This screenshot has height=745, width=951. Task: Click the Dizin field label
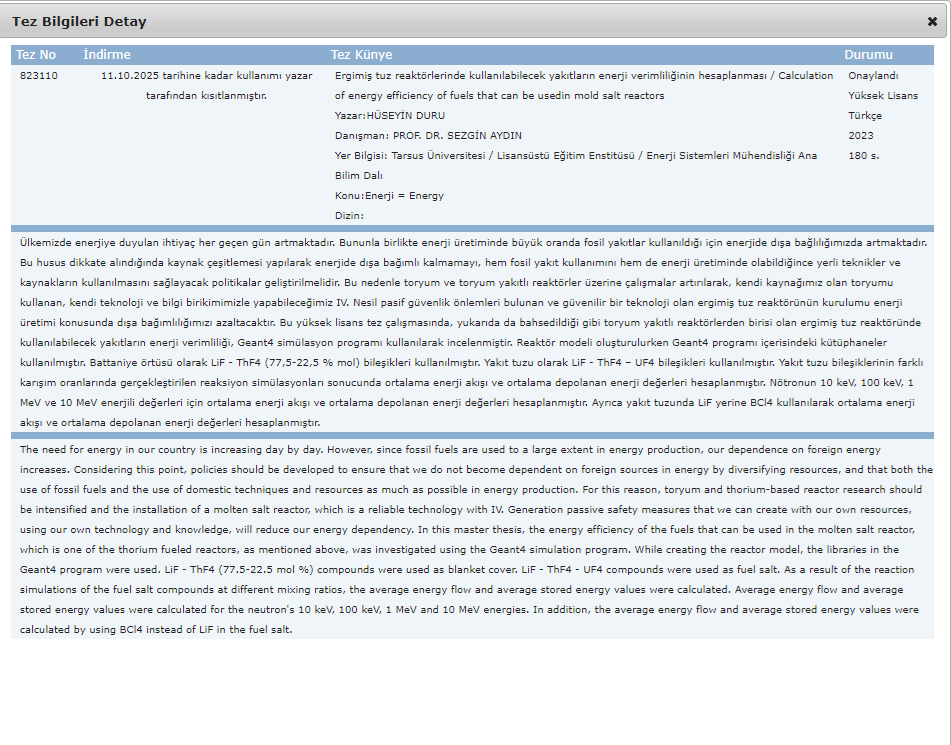(349, 215)
